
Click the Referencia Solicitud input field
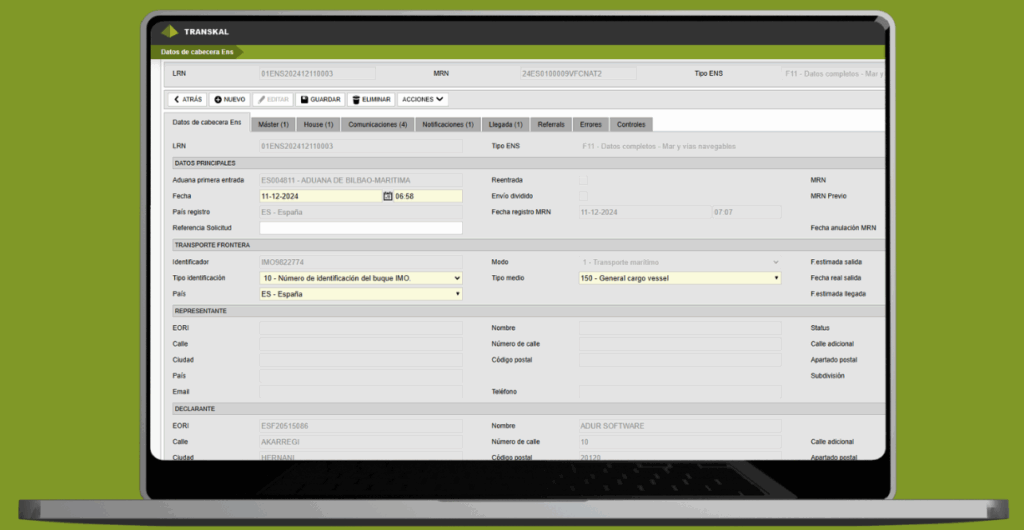361,228
